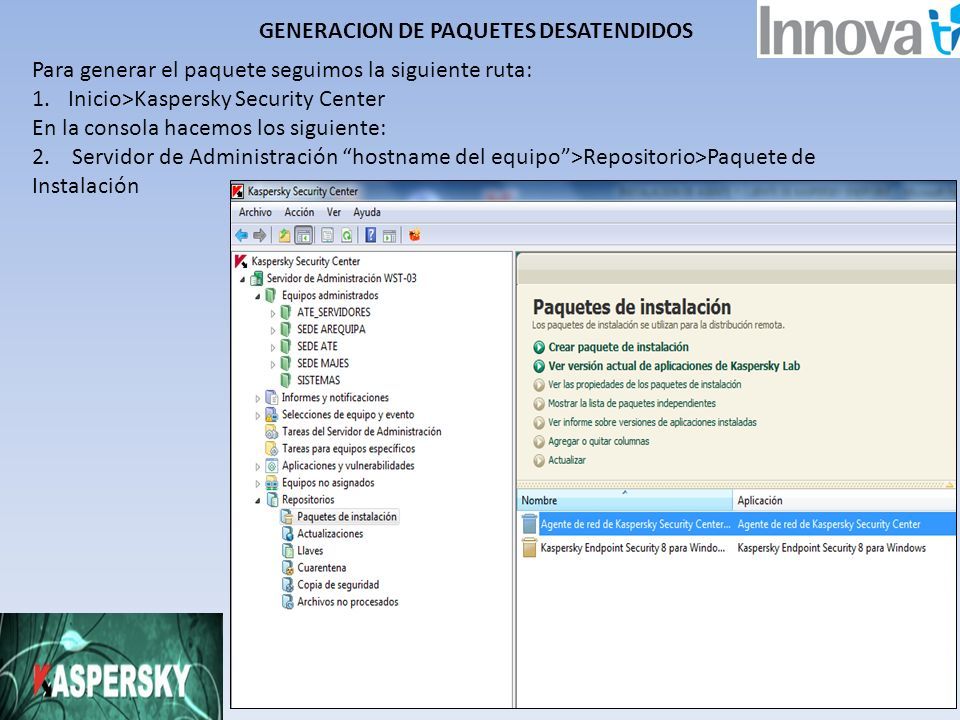Click the Tareas del Servidor de Administración icon

[x=271, y=432]
